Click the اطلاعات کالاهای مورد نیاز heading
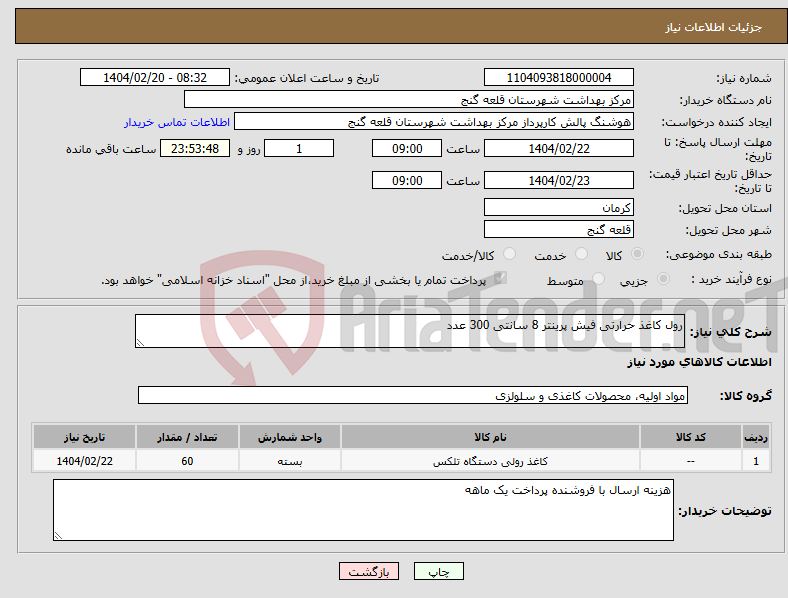 coord(700,362)
